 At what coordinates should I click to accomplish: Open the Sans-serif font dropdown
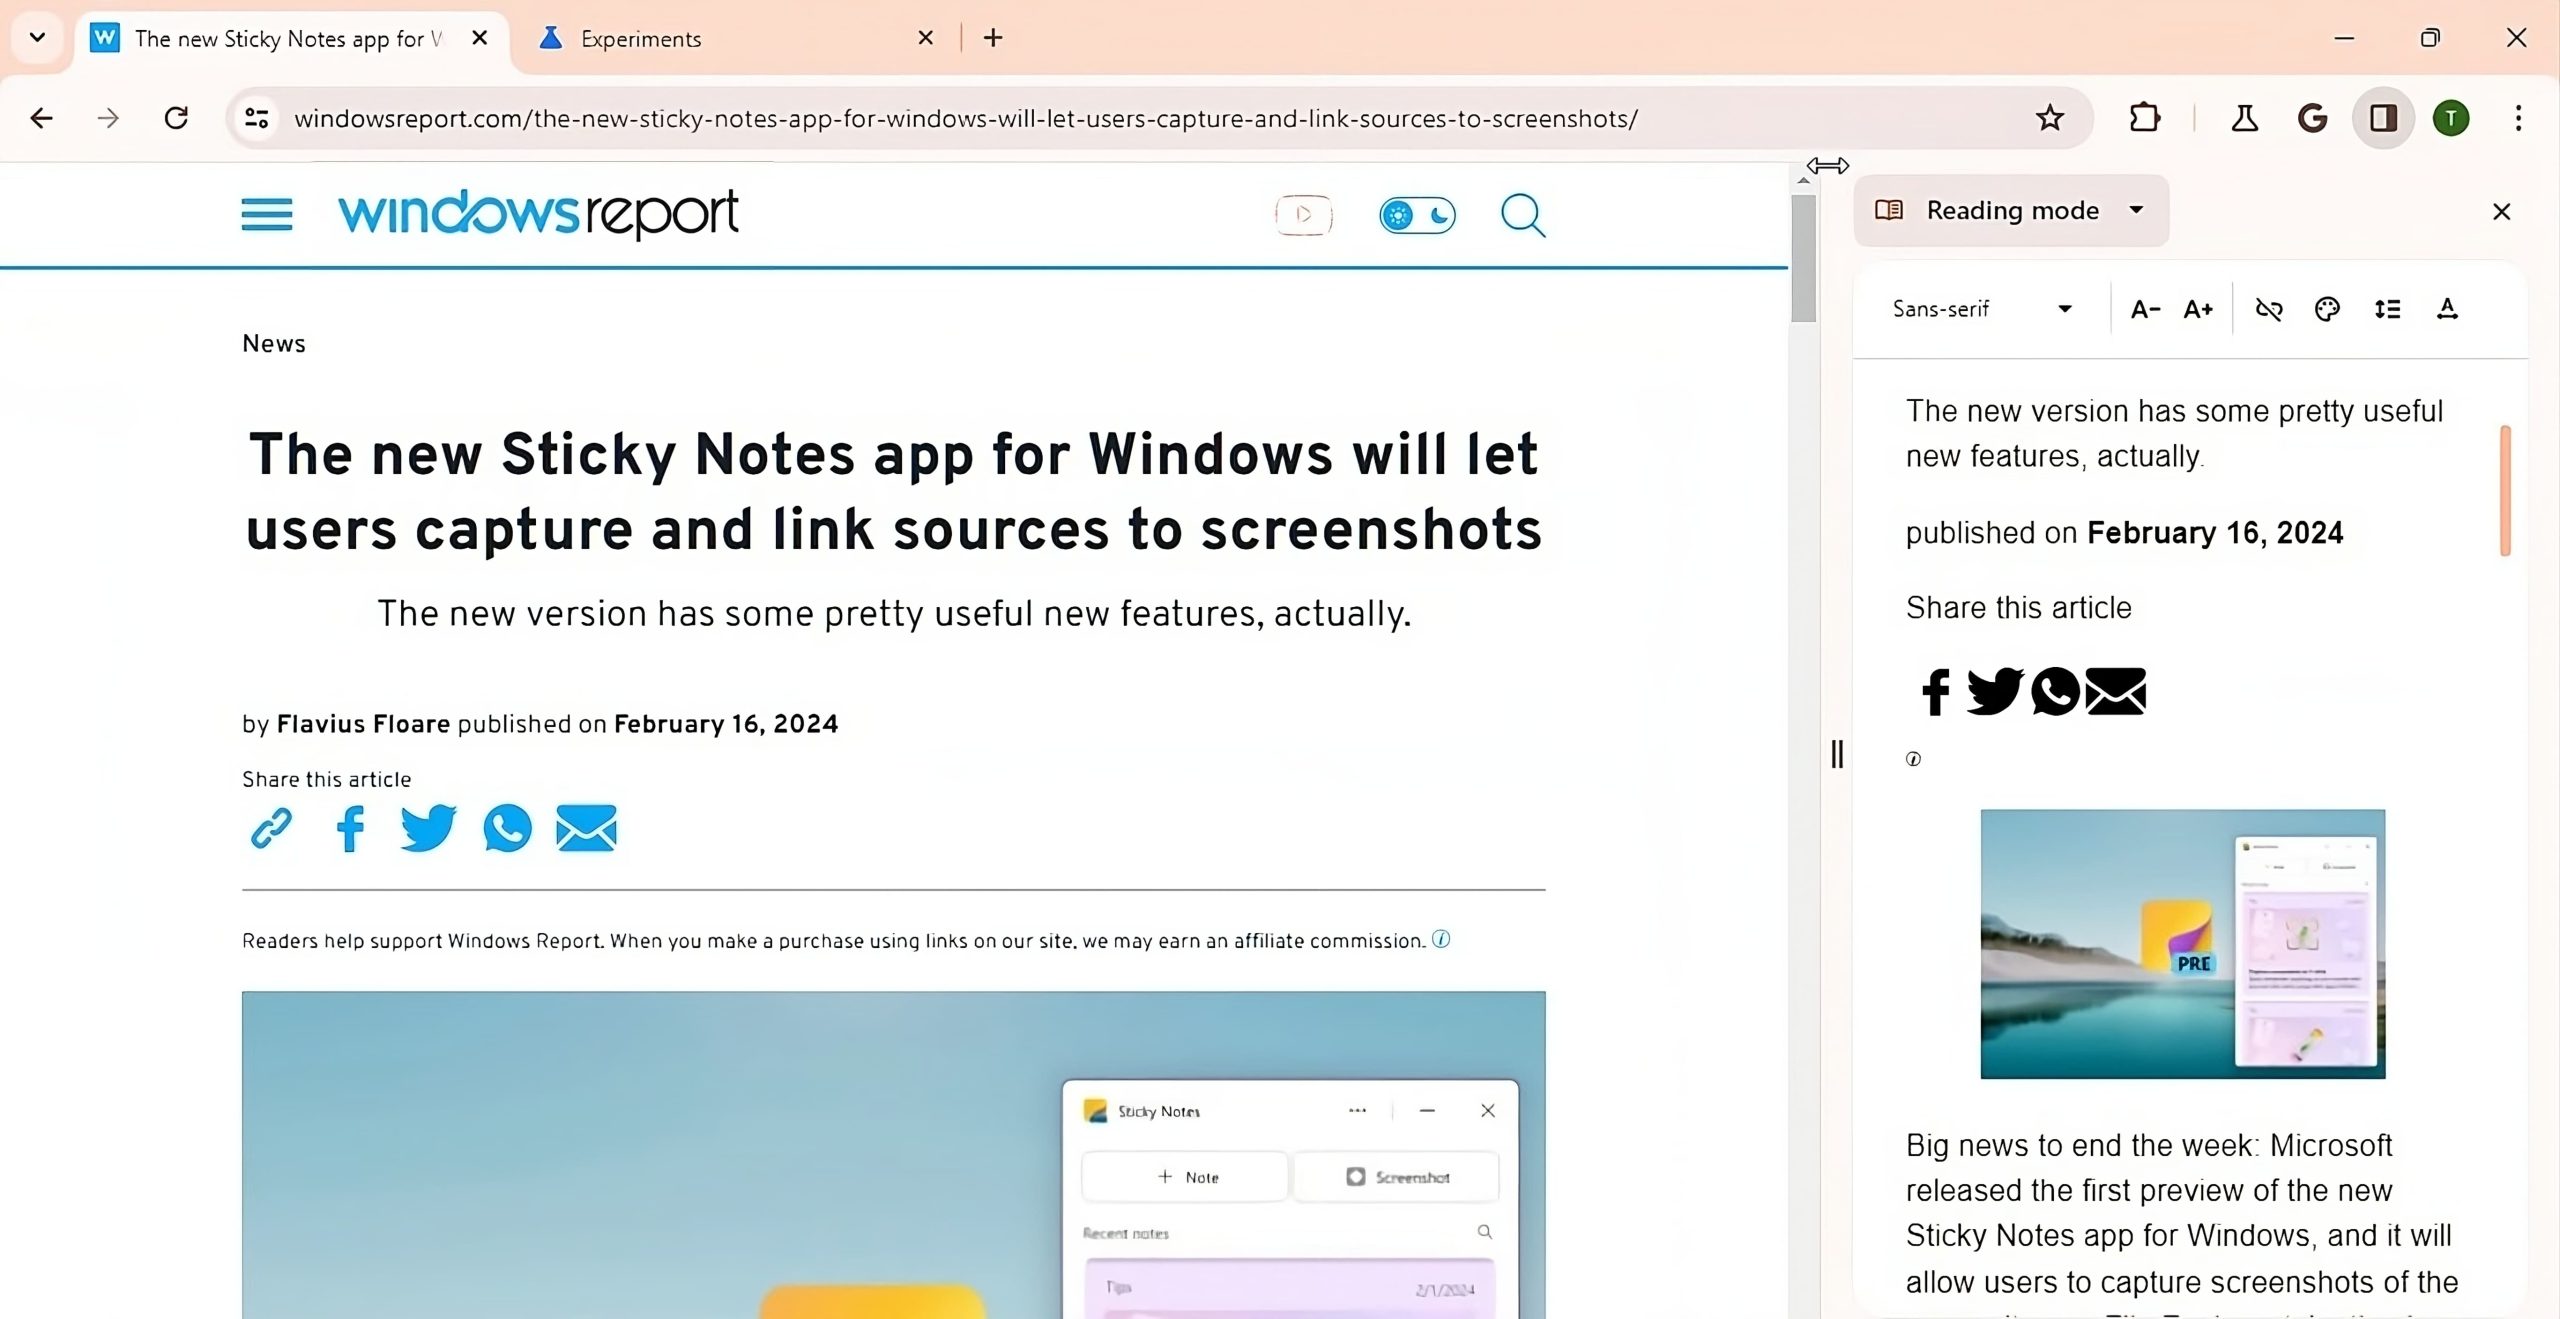(1982, 308)
